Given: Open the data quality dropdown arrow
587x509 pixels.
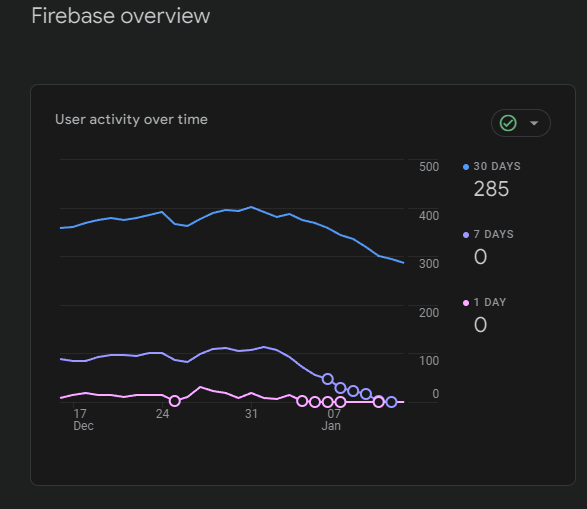Looking at the screenshot, I should coord(534,123).
